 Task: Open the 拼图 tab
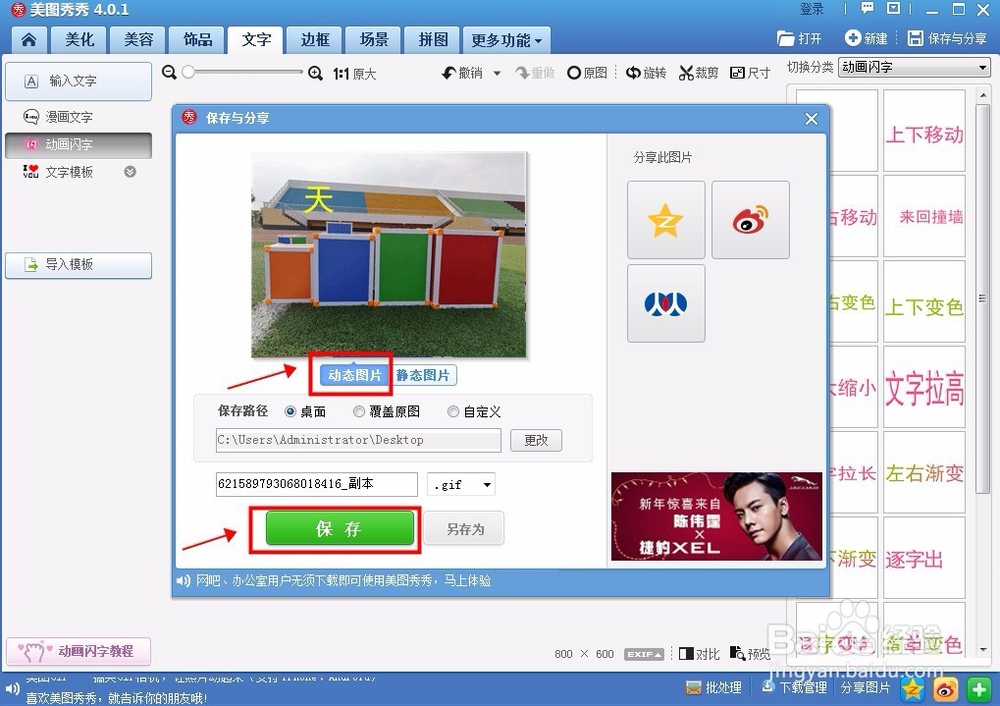pyautogui.click(x=433, y=40)
